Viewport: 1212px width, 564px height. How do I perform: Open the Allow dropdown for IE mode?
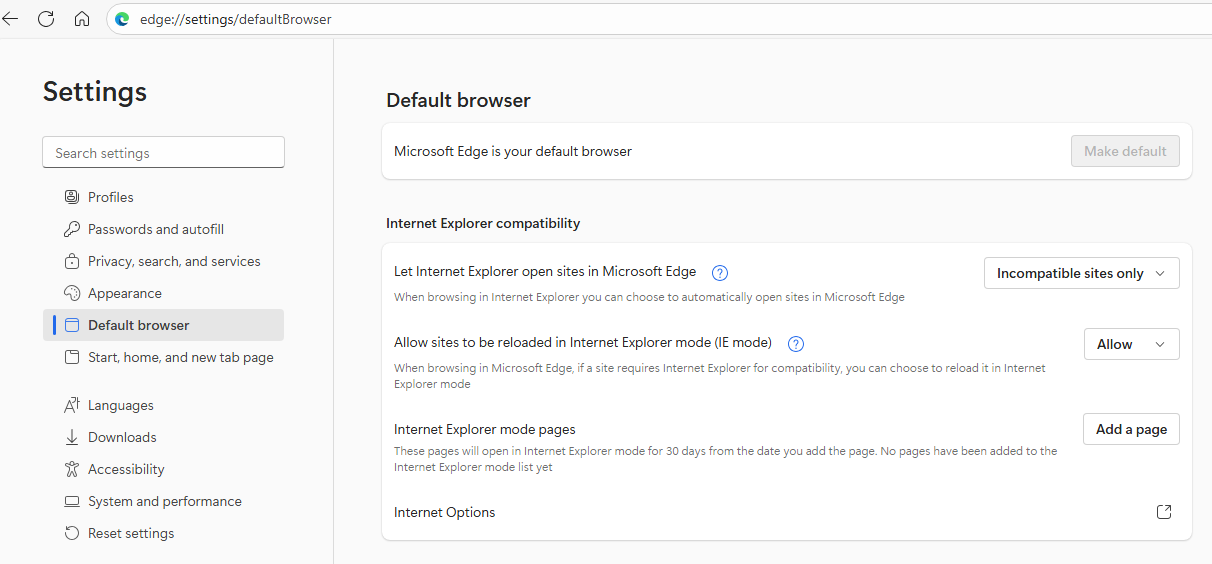pos(1131,344)
